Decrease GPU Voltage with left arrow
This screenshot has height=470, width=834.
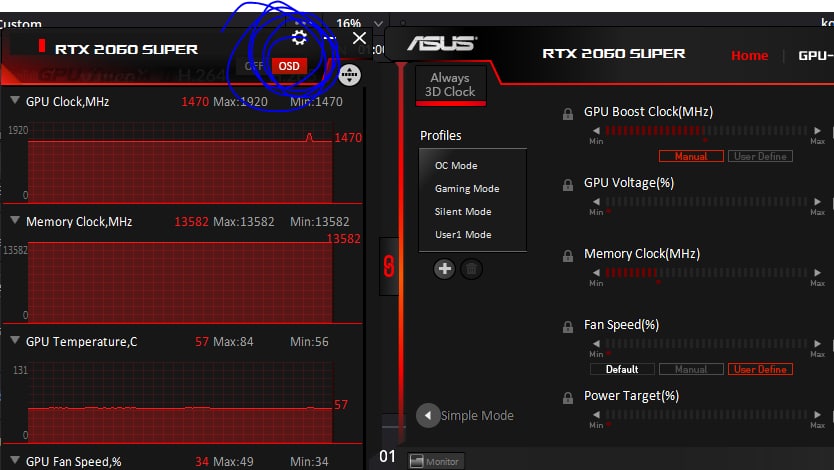pos(596,202)
